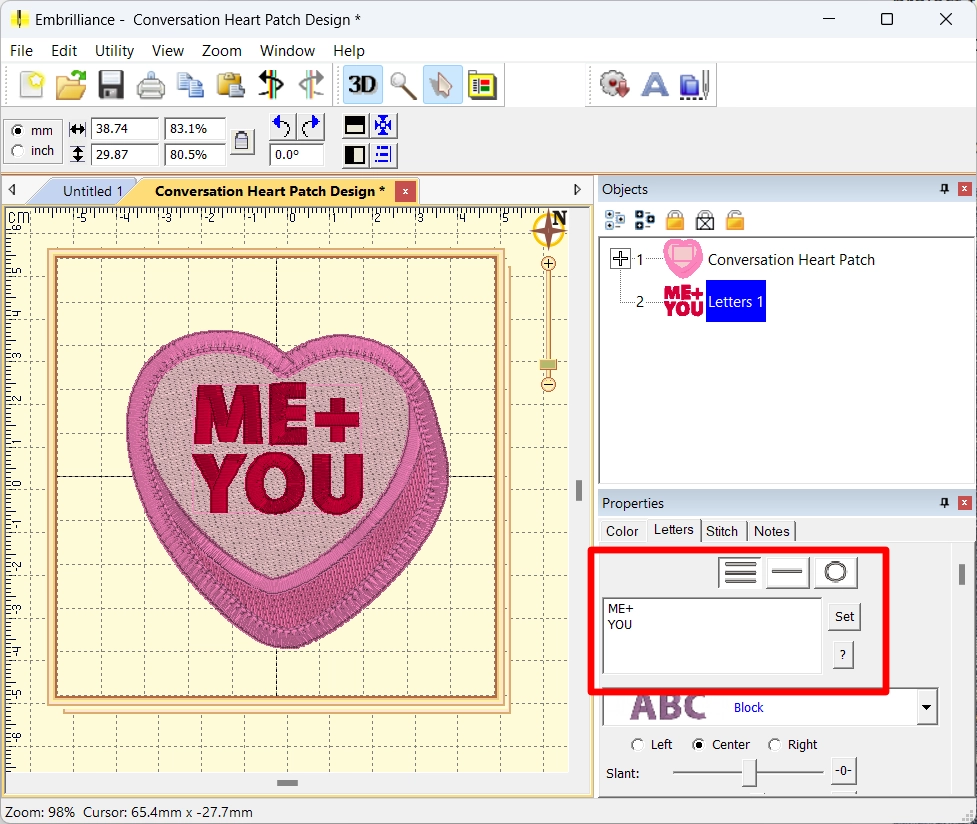Switch to the Stitch properties tab
This screenshot has width=977, height=824.
(721, 531)
